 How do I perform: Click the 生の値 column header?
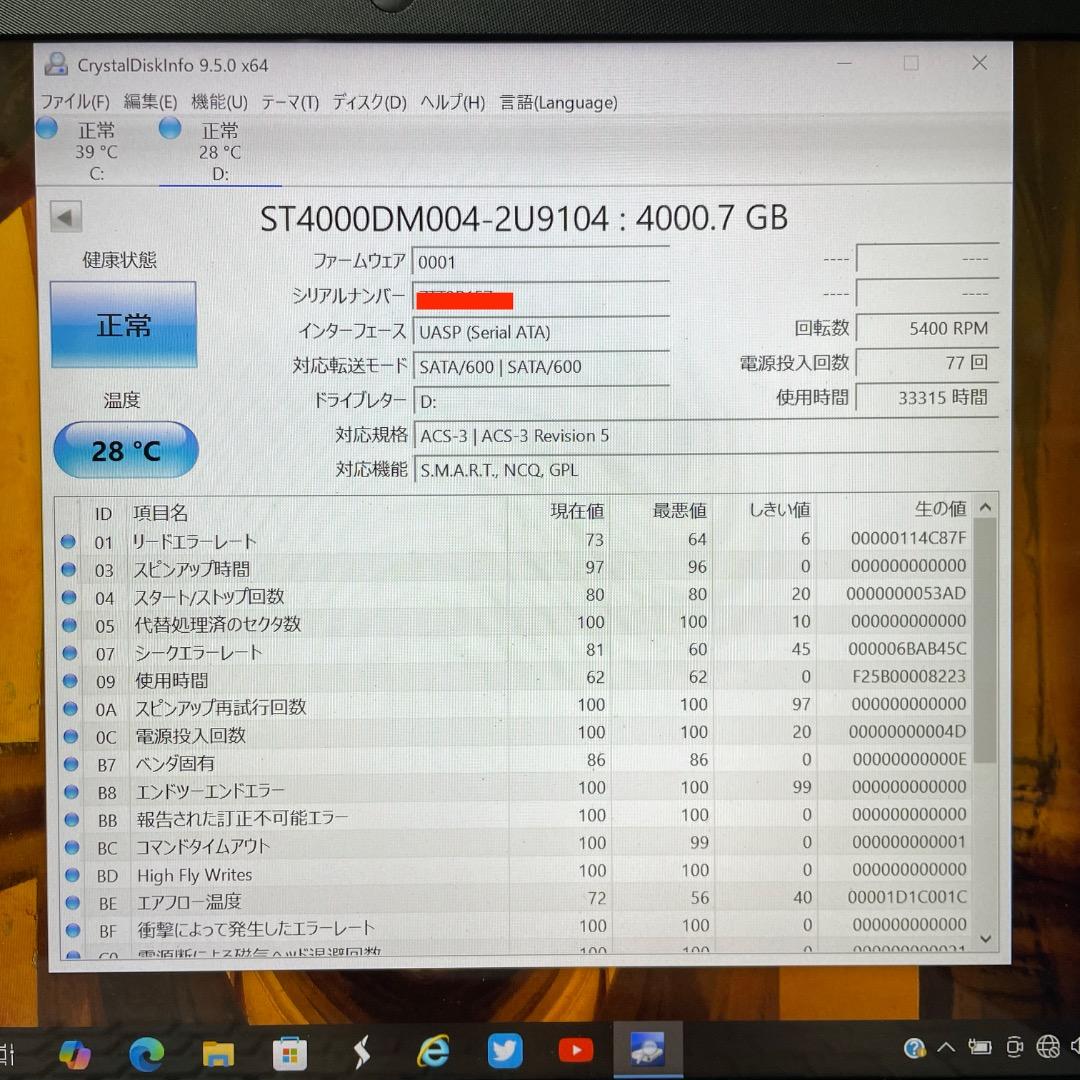(940, 509)
